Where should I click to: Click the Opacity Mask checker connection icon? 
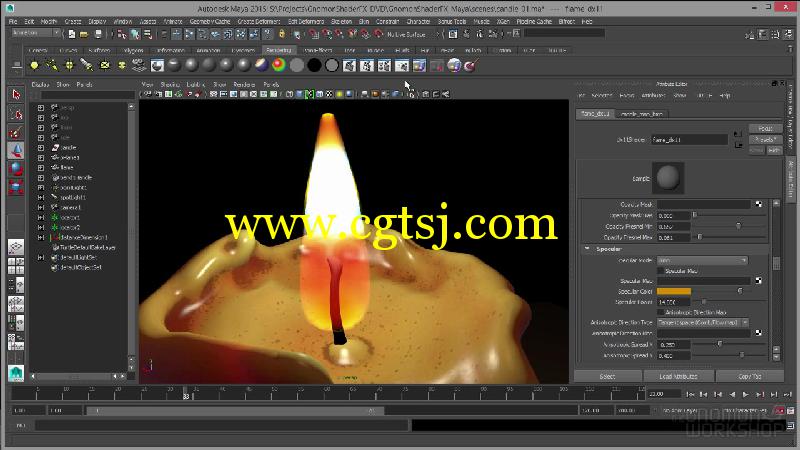click(x=759, y=204)
